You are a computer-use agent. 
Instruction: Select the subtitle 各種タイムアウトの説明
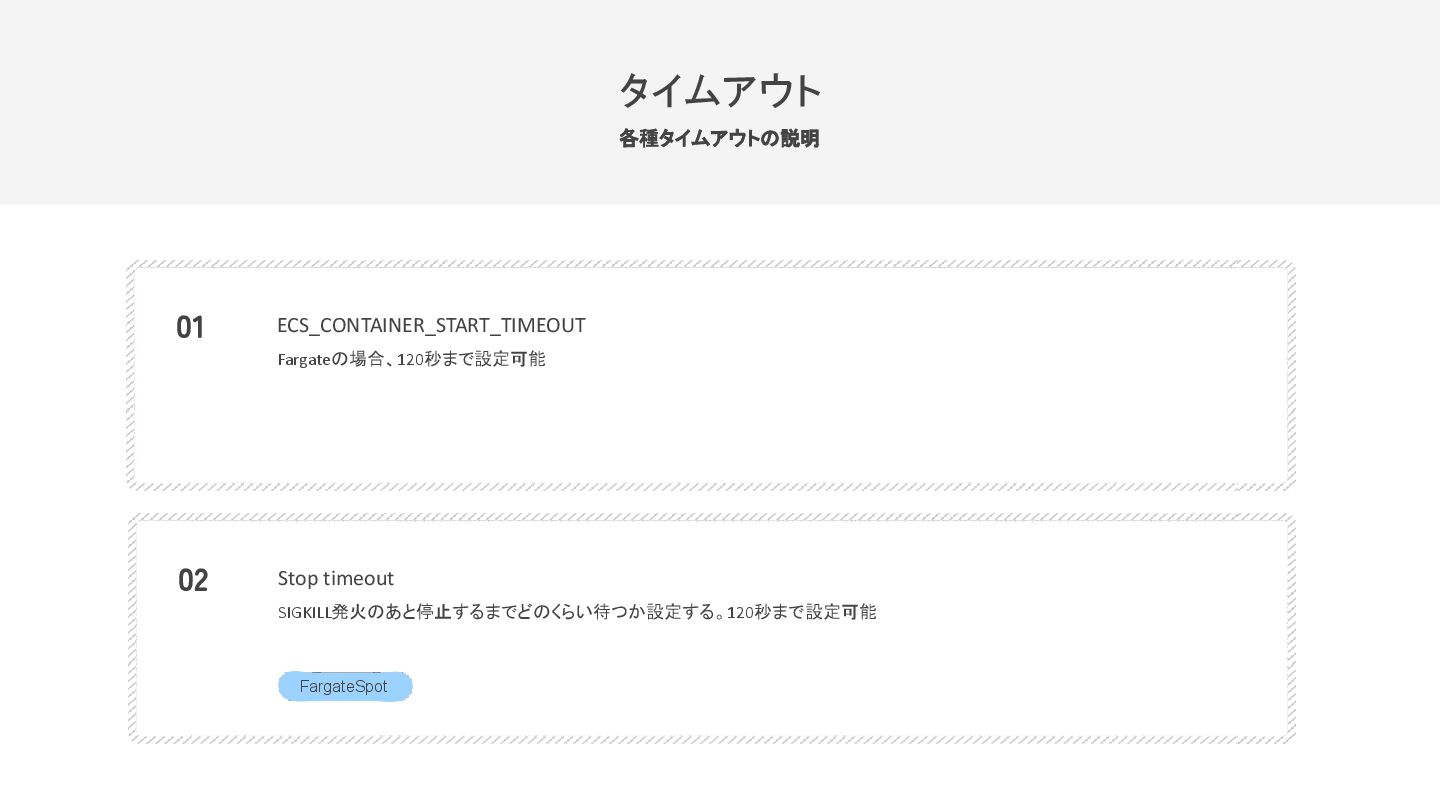coord(719,139)
